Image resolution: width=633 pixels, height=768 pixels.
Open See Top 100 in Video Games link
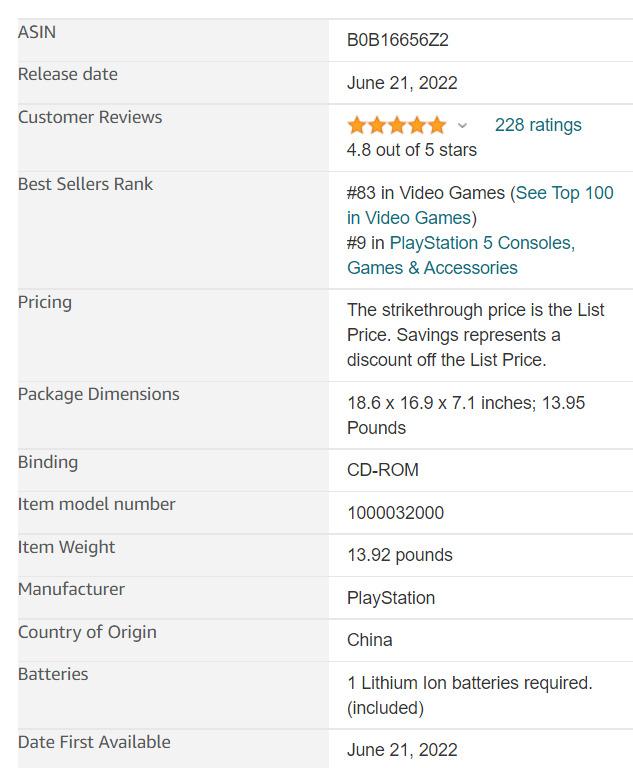tap(480, 205)
